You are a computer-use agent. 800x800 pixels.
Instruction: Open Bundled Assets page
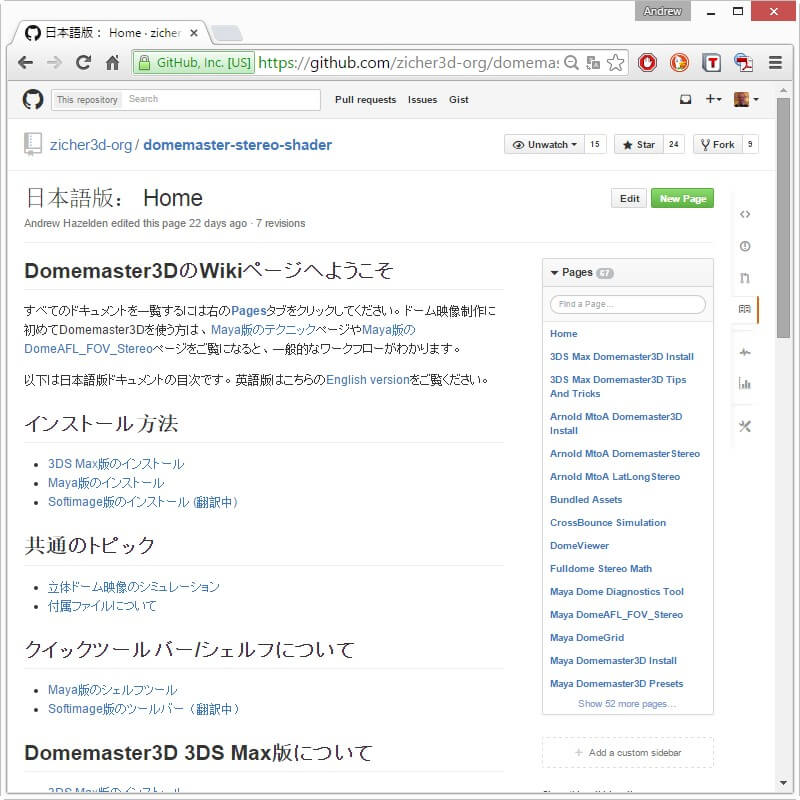click(x=586, y=499)
